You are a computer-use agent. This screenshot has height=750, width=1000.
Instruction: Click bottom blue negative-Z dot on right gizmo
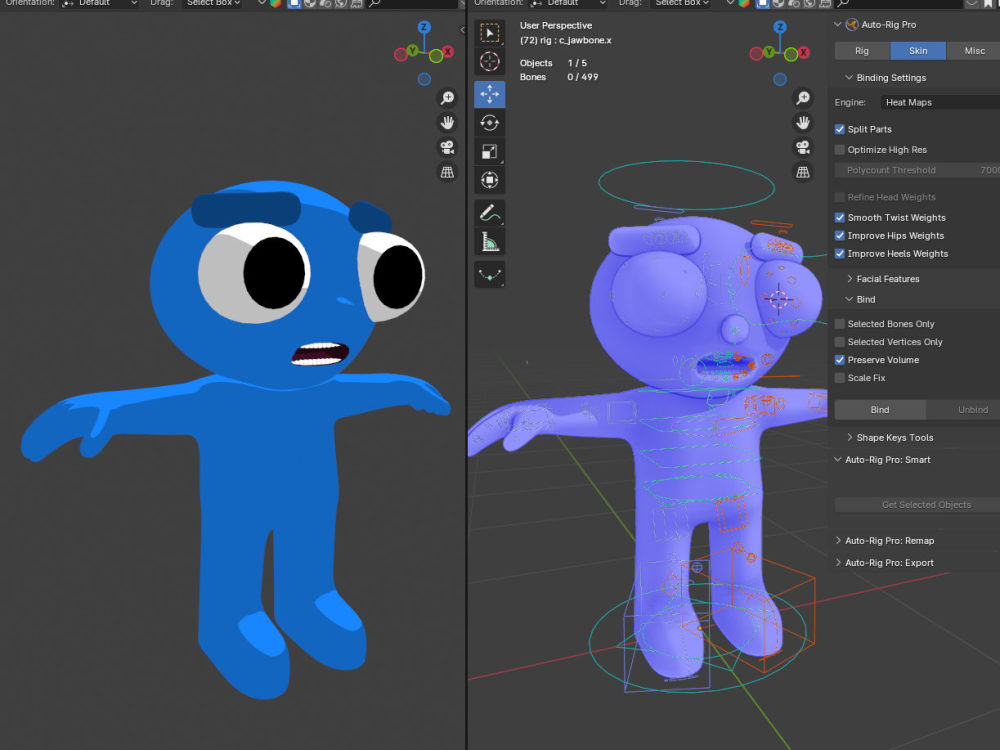click(x=780, y=79)
